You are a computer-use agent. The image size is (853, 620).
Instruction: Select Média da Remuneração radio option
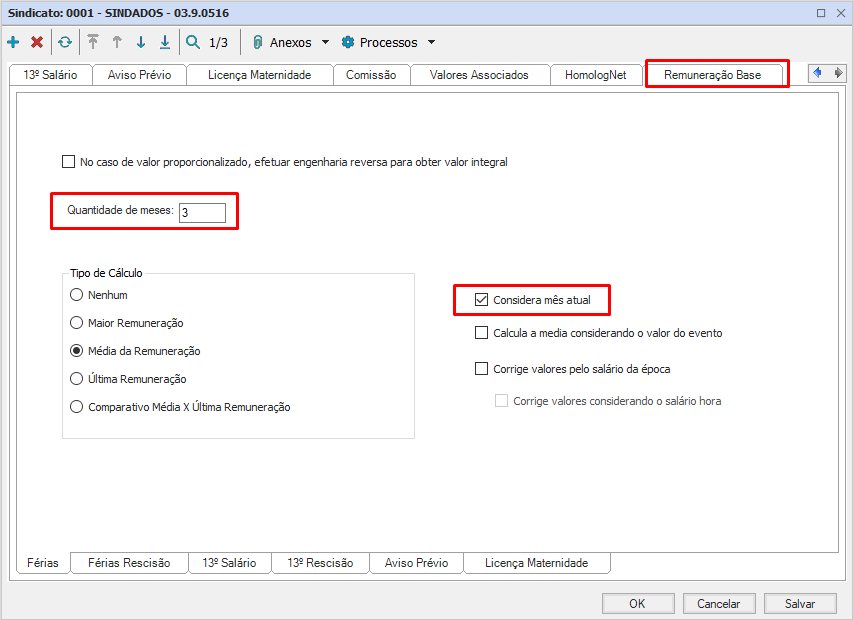click(76, 351)
